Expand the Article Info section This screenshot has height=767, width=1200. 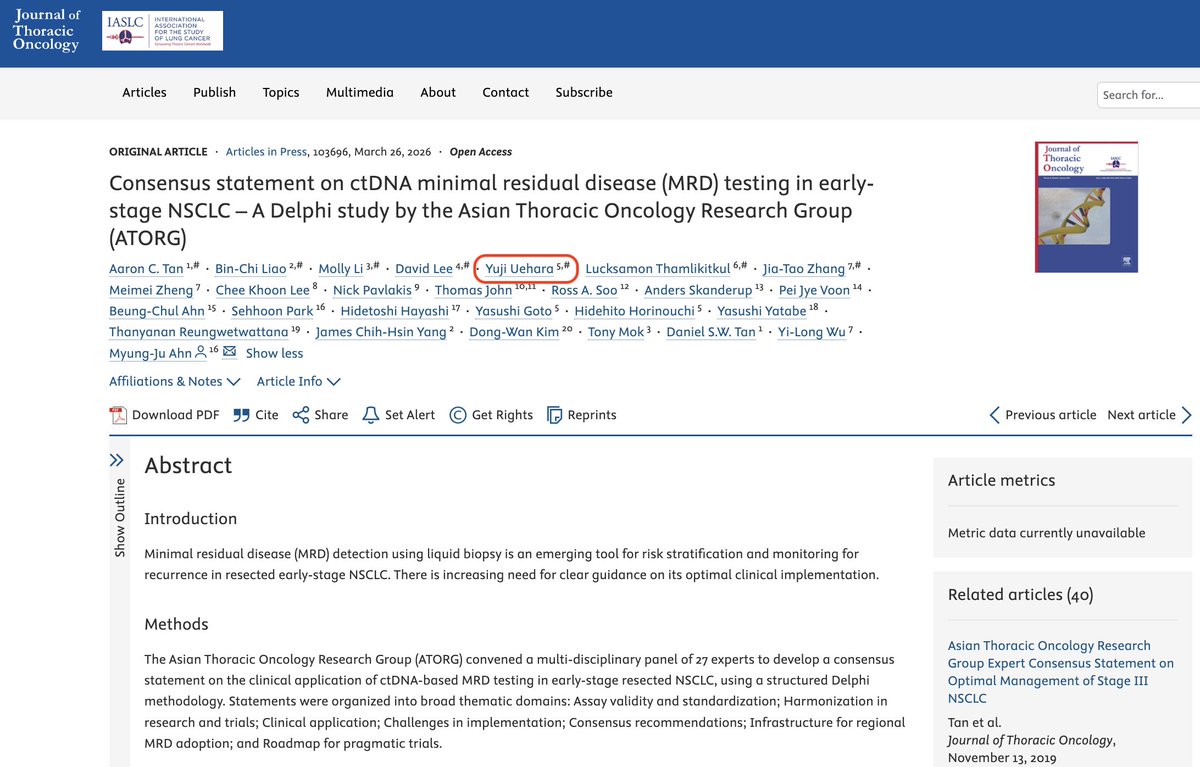point(298,381)
